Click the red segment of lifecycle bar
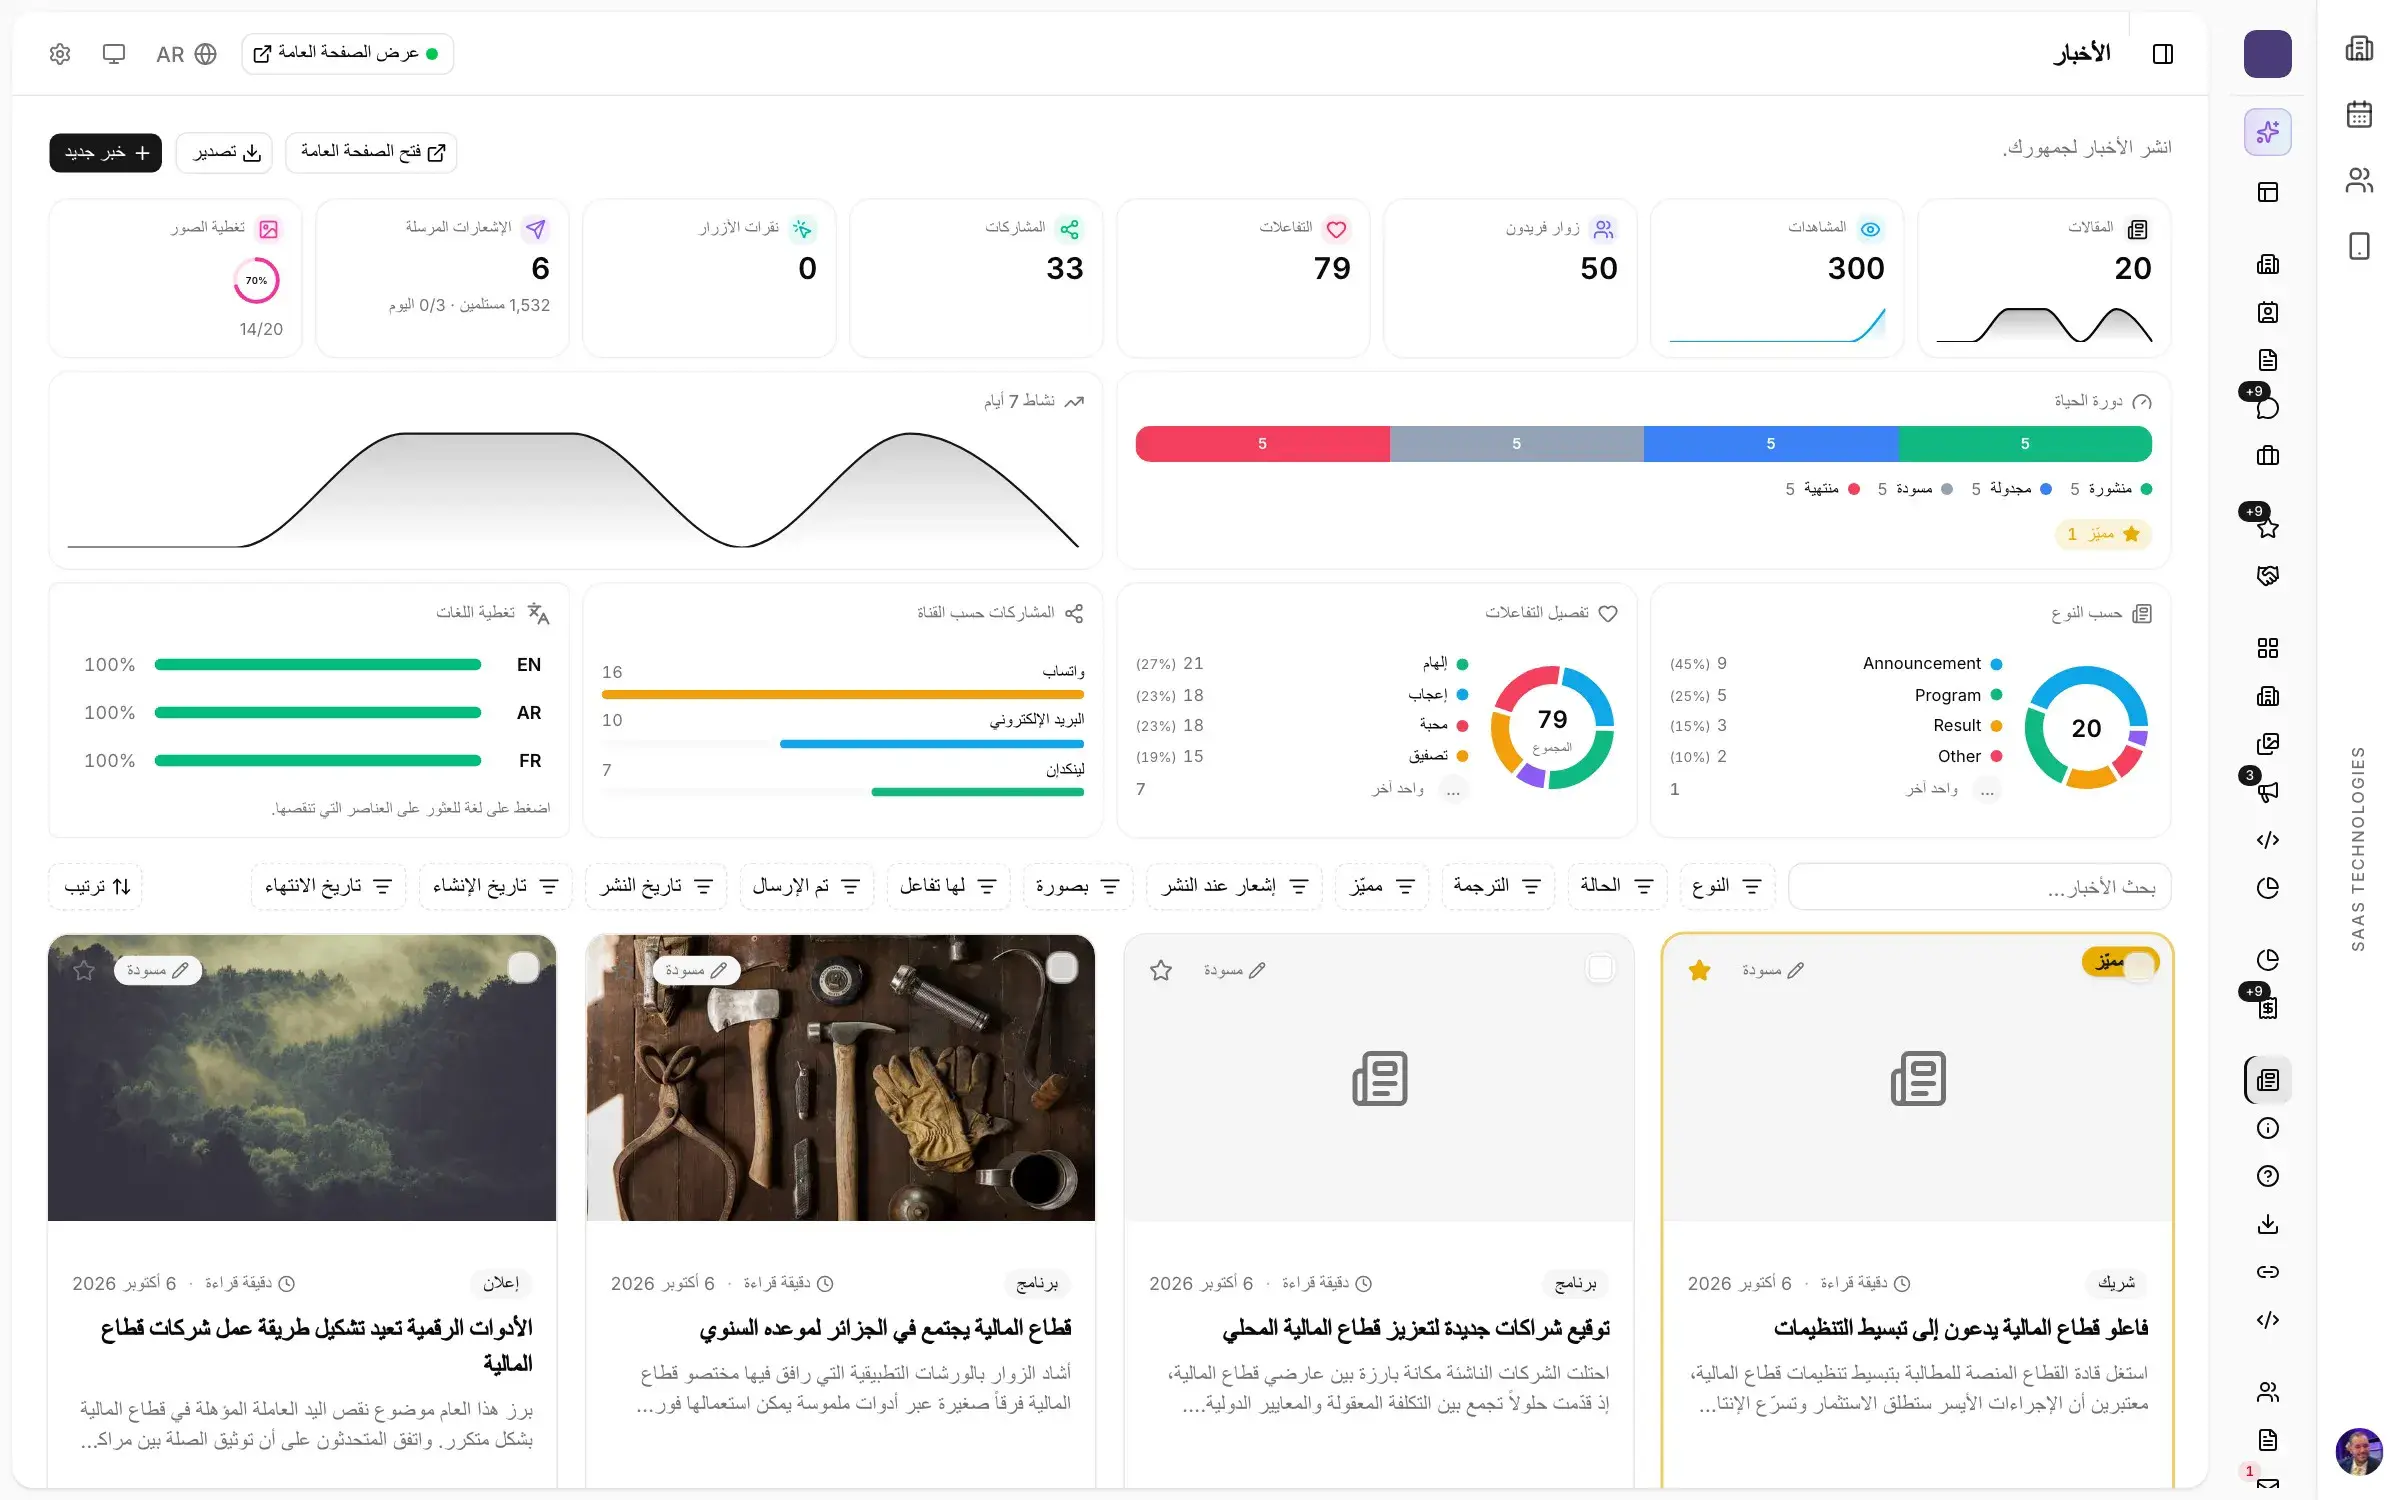 point(1263,444)
